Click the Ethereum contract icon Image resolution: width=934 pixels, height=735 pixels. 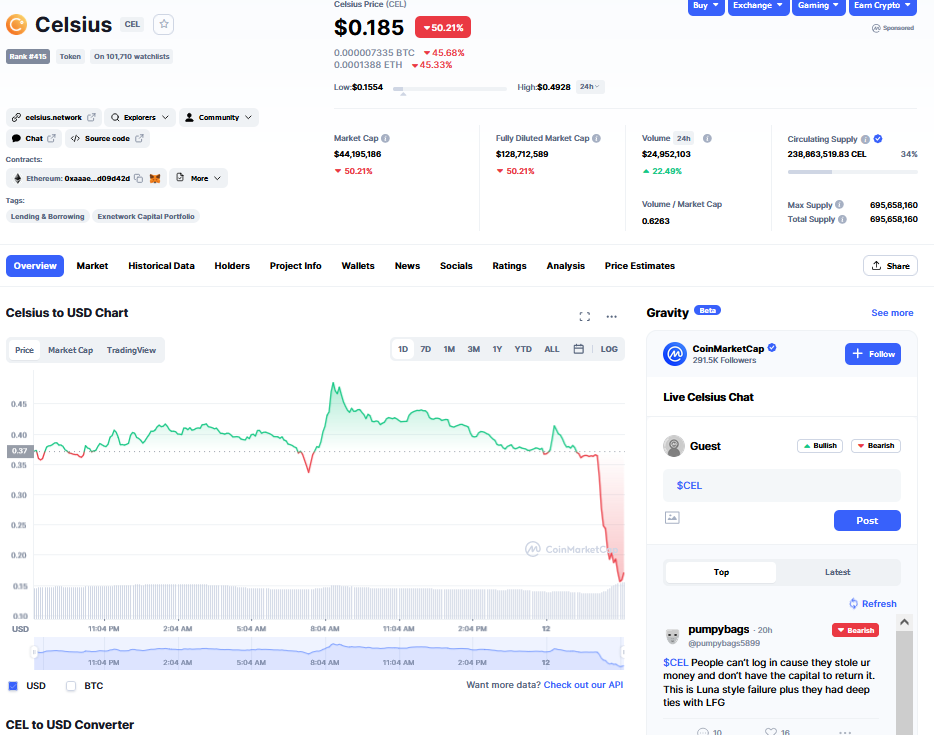coord(17,178)
